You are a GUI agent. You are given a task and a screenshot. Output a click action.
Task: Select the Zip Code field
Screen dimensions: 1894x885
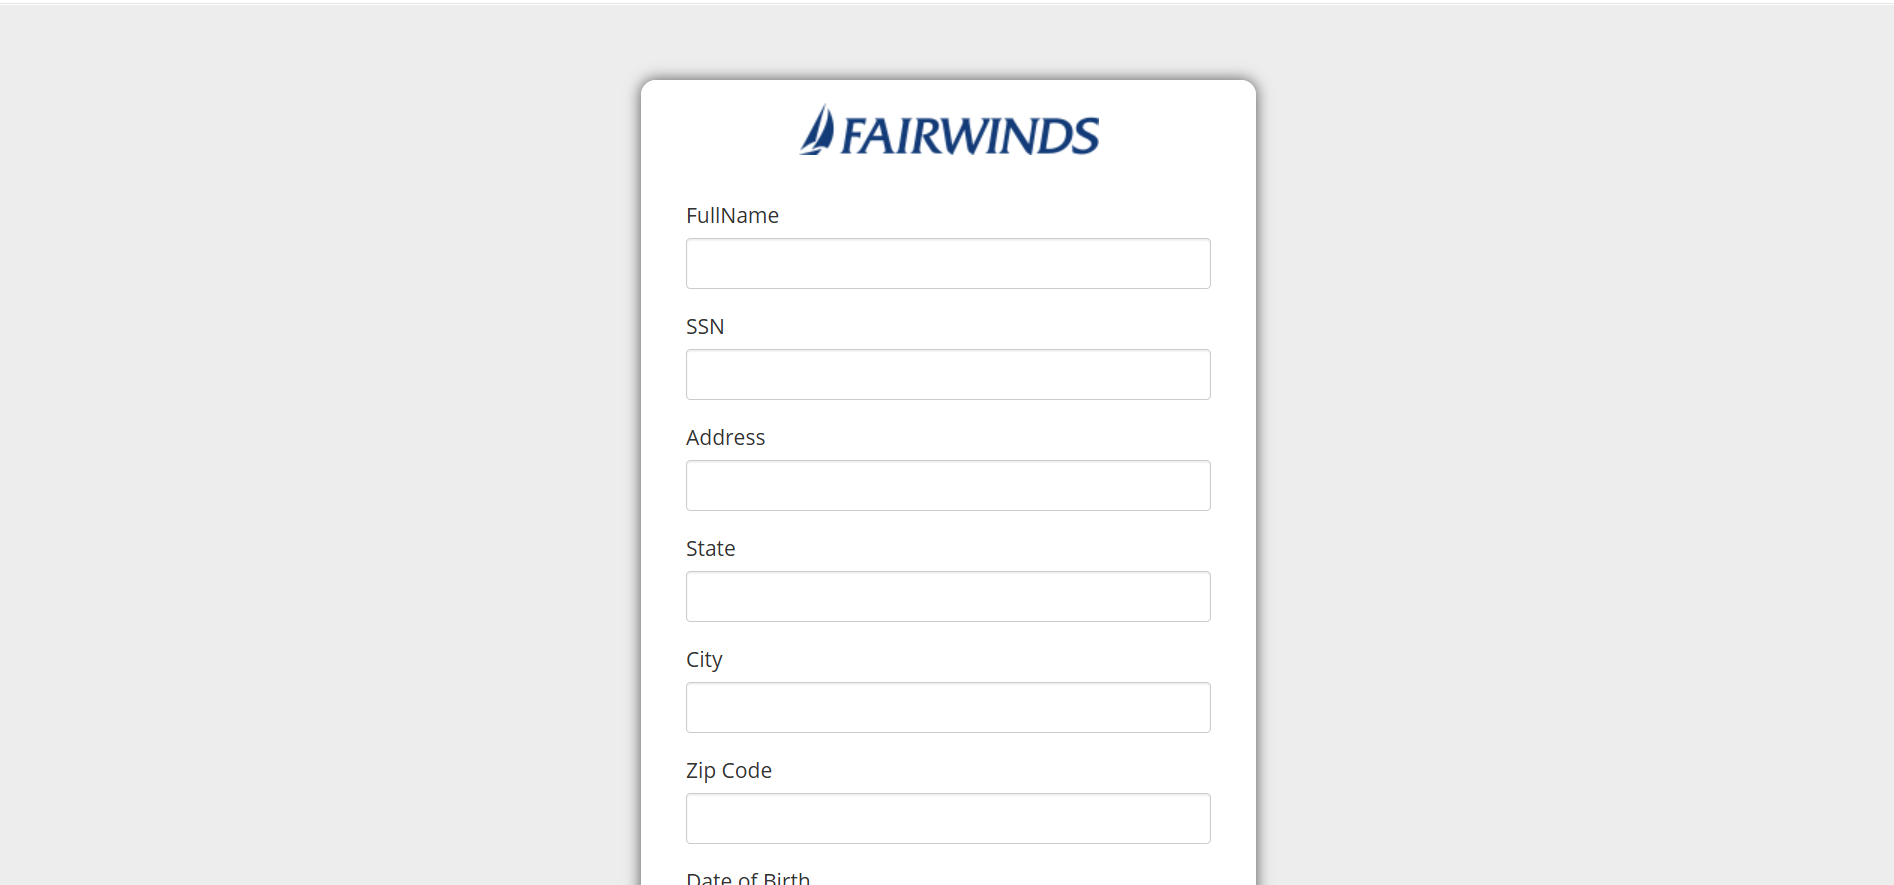(x=947, y=819)
